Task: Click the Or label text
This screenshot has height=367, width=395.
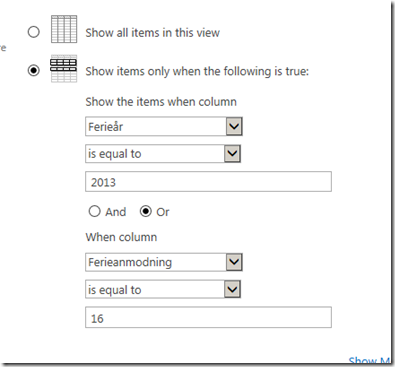Action: 163,212
